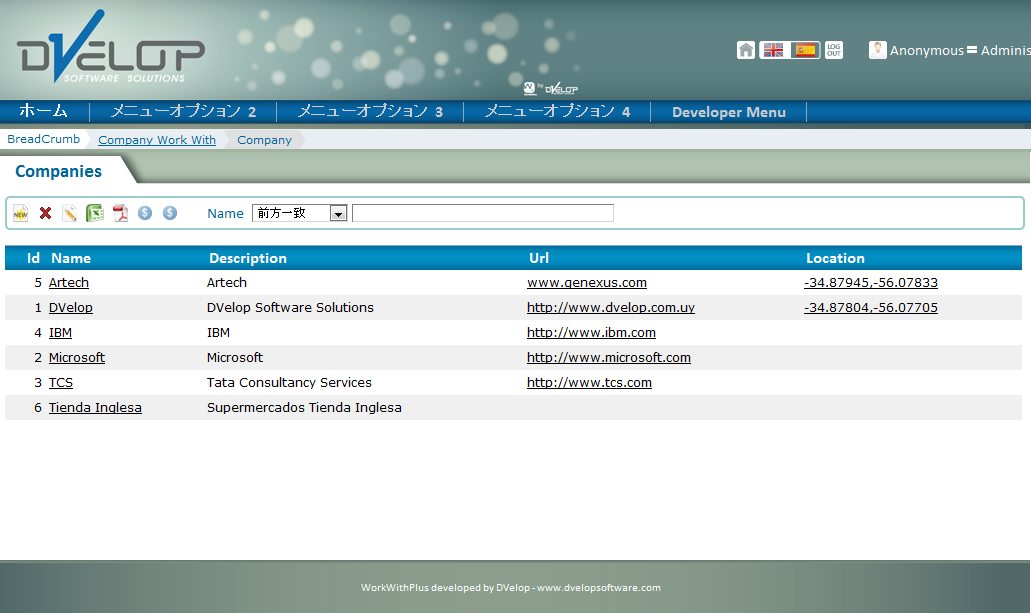This screenshot has width=1031, height=613.
Task: Export companies list to PDF
Action: [x=120, y=213]
